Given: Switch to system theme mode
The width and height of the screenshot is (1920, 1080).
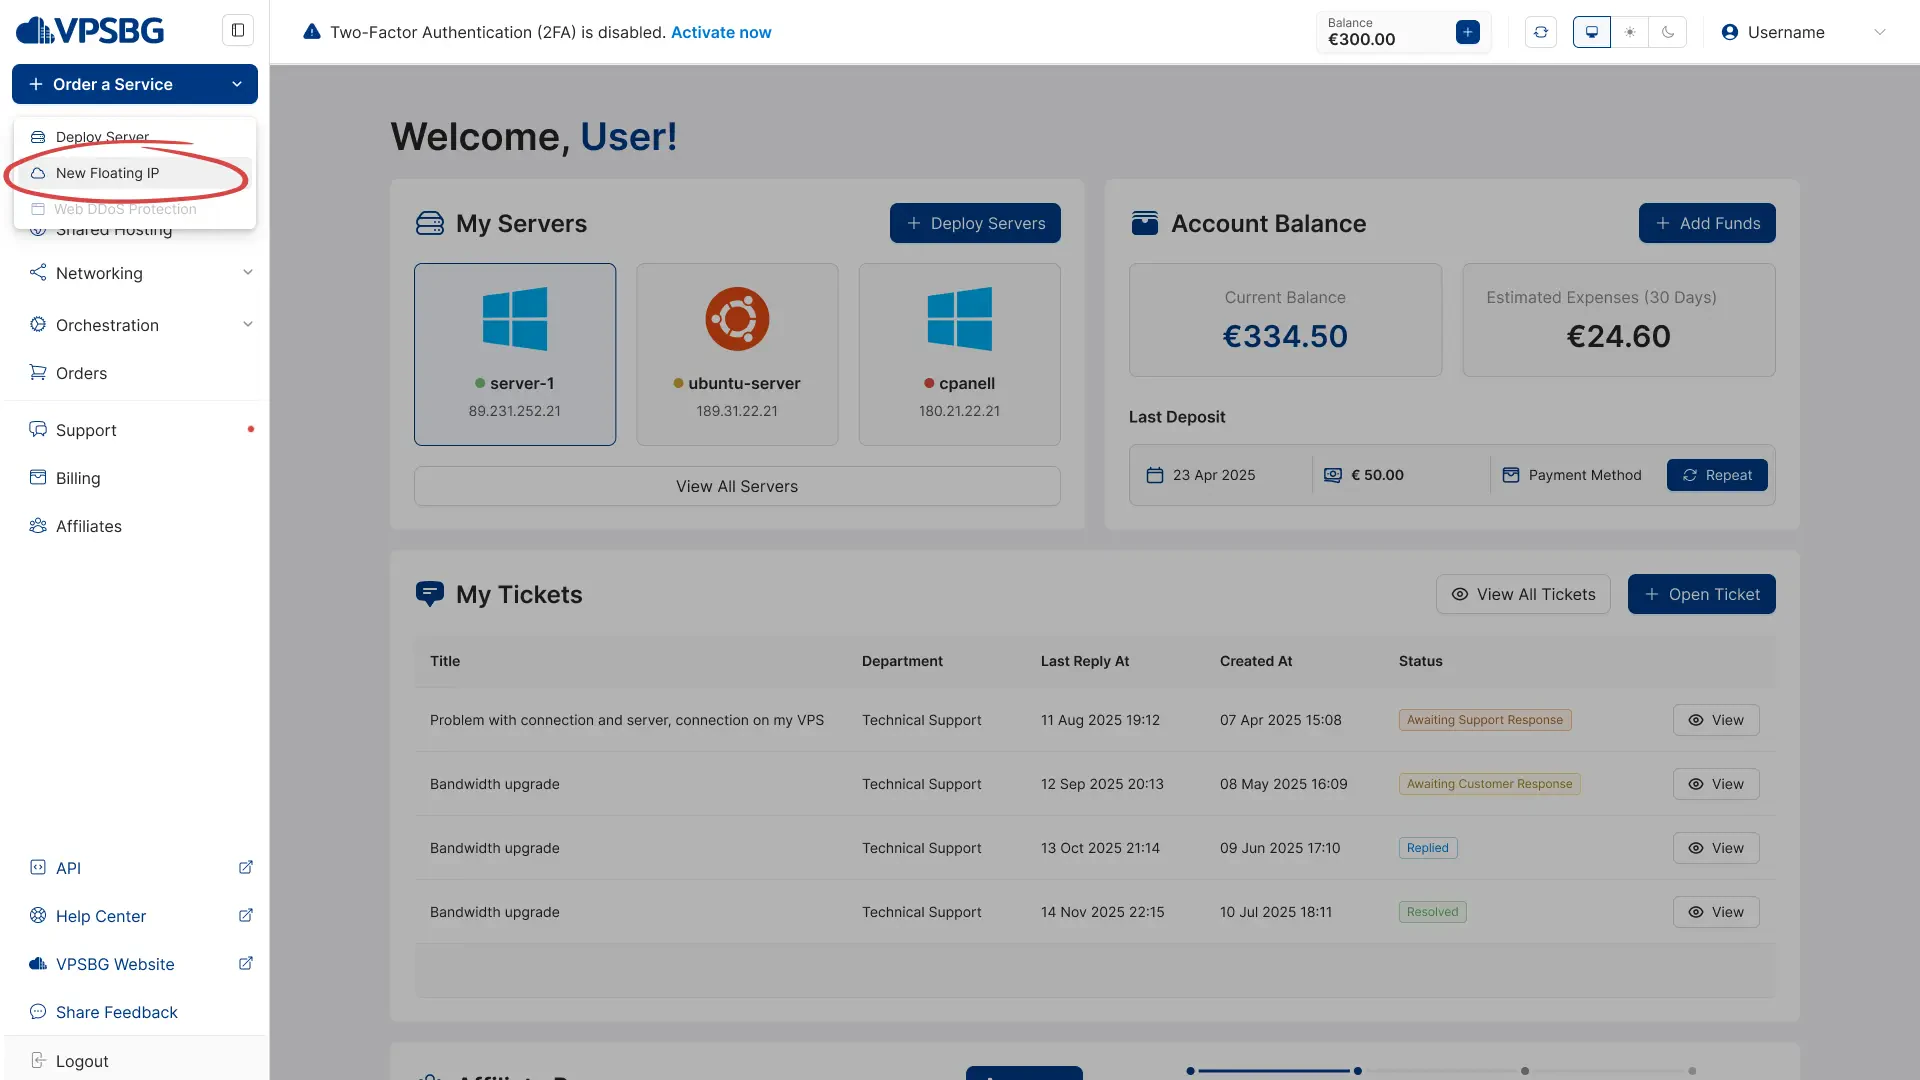Looking at the screenshot, I should point(1592,32).
